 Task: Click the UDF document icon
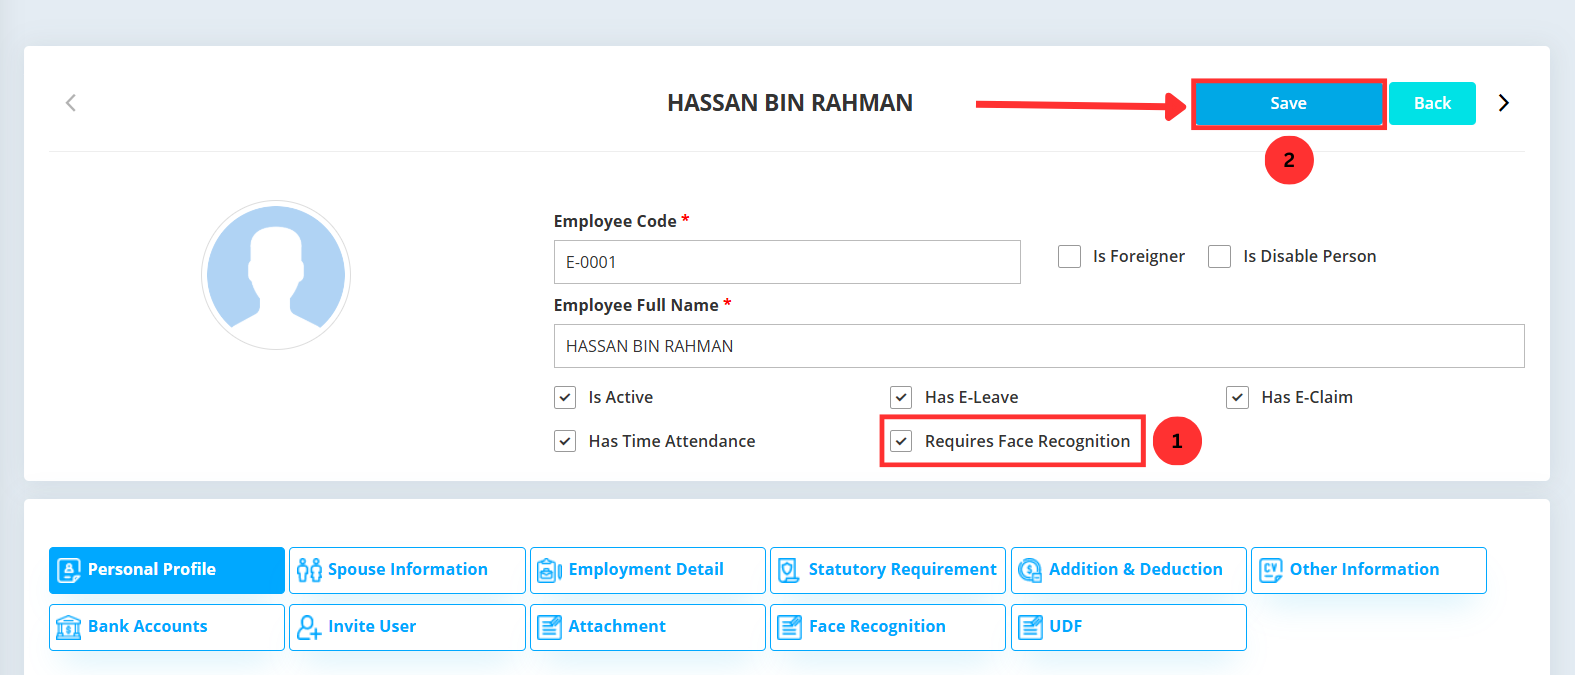[1030, 627]
